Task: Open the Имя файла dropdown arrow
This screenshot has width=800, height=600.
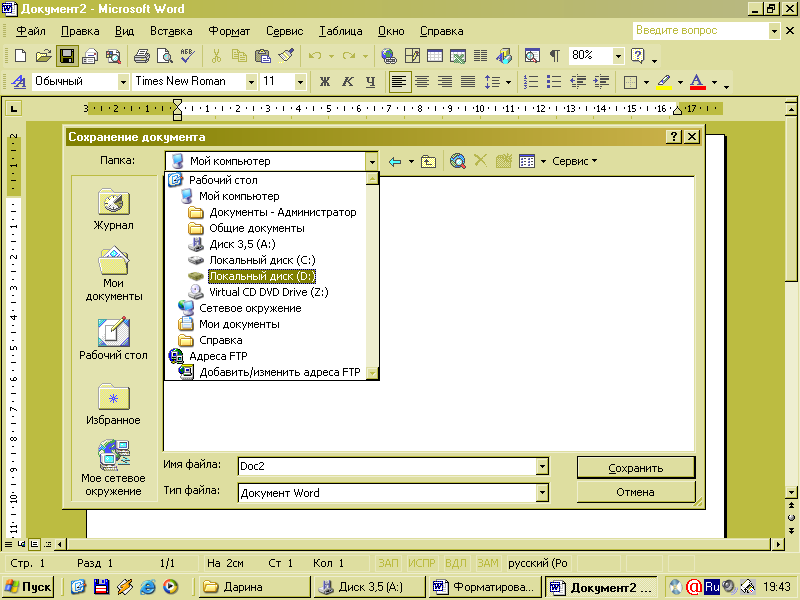Action: tap(542, 466)
